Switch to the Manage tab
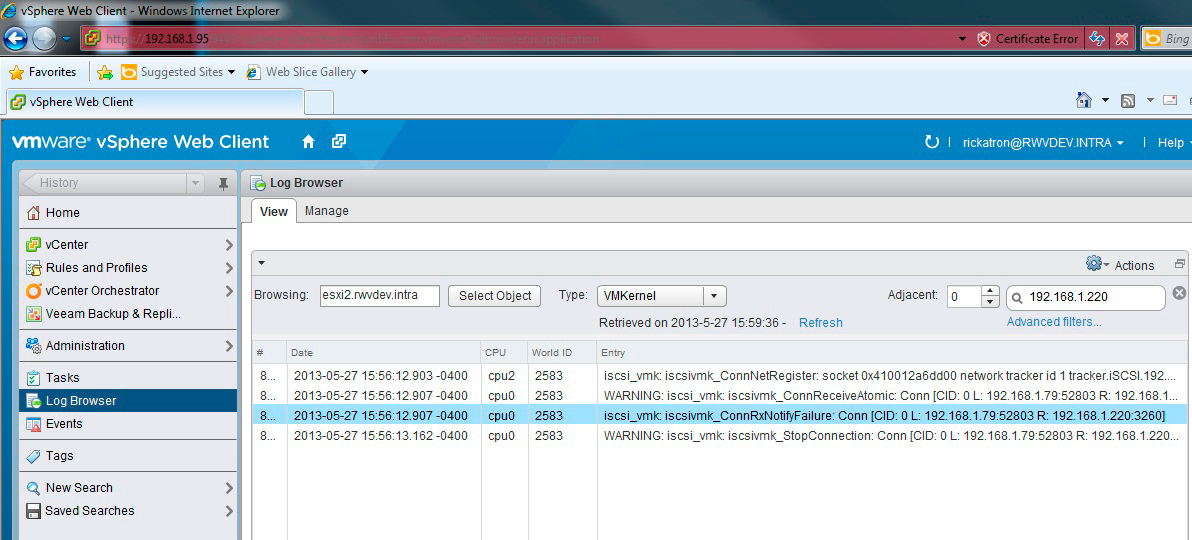This screenshot has height=540, width=1192. pos(327,211)
